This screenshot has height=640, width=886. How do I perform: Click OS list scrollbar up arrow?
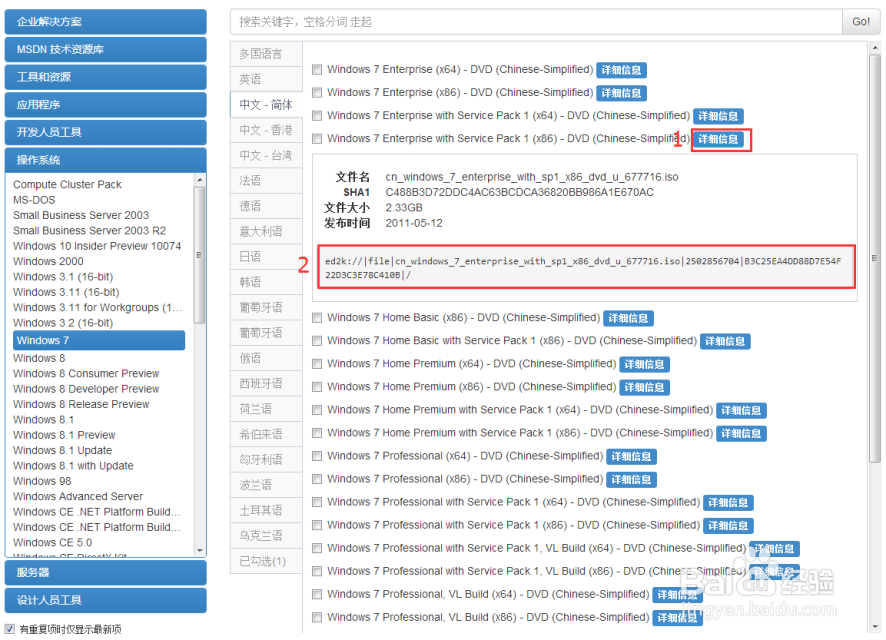[199, 180]
